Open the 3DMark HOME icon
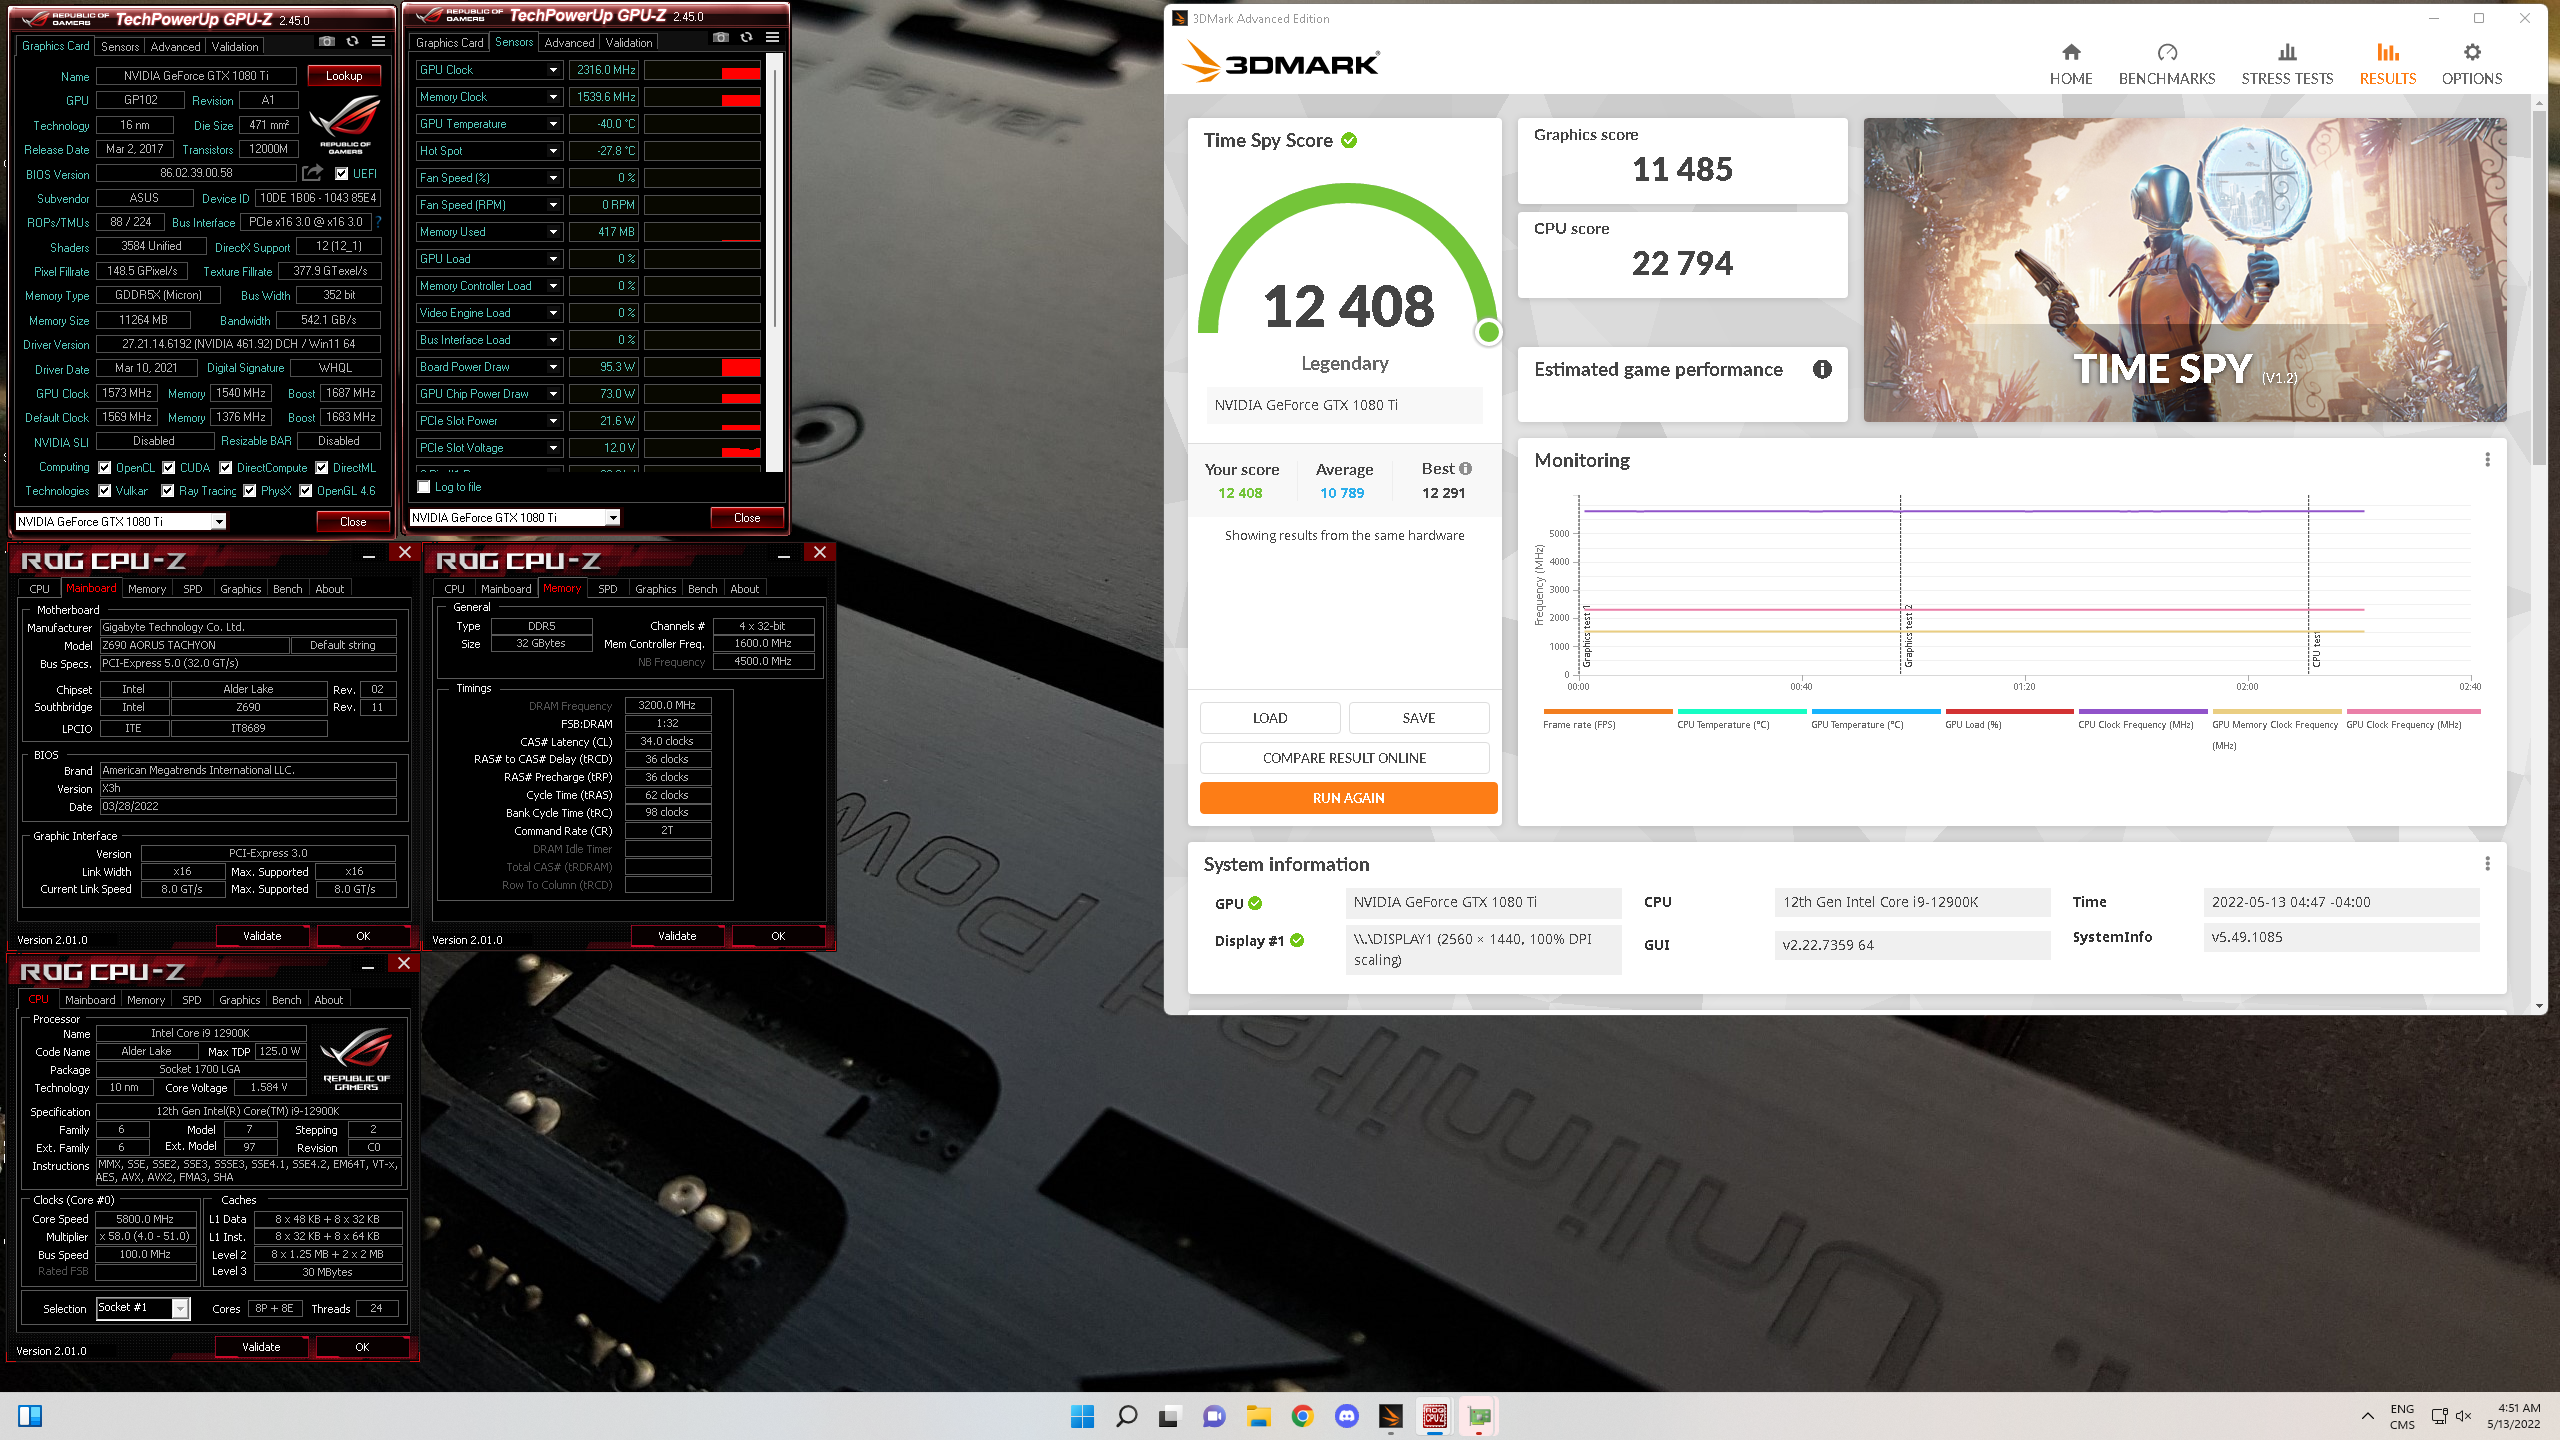This screenshot has height=1440, width=2560. pyautogui.click(x=2071, y=52)
